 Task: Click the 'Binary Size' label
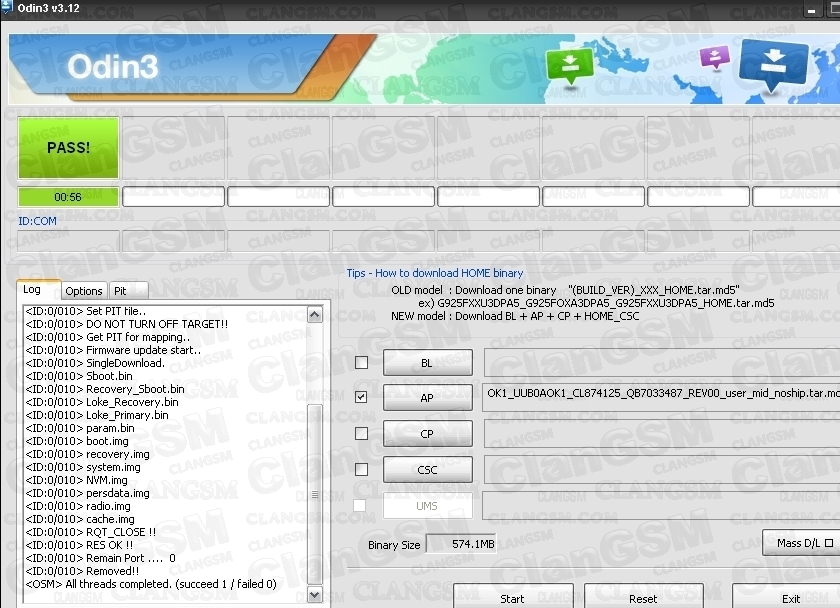click(394, 545)
